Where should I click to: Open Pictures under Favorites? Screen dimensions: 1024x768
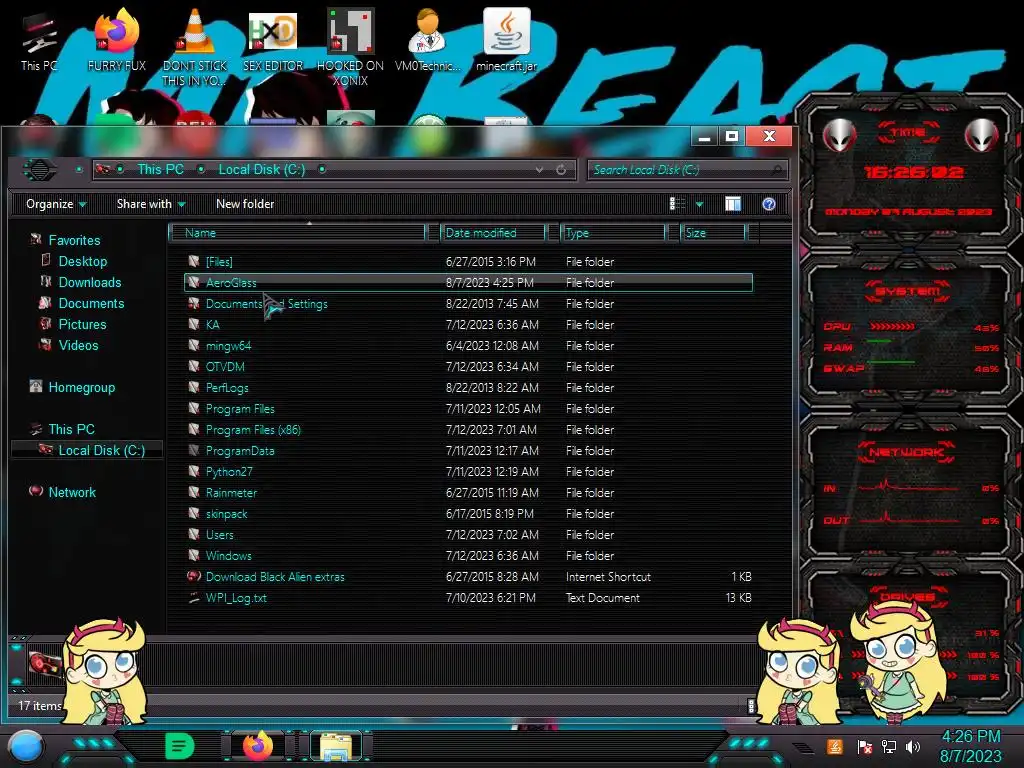tap(73, 325)
